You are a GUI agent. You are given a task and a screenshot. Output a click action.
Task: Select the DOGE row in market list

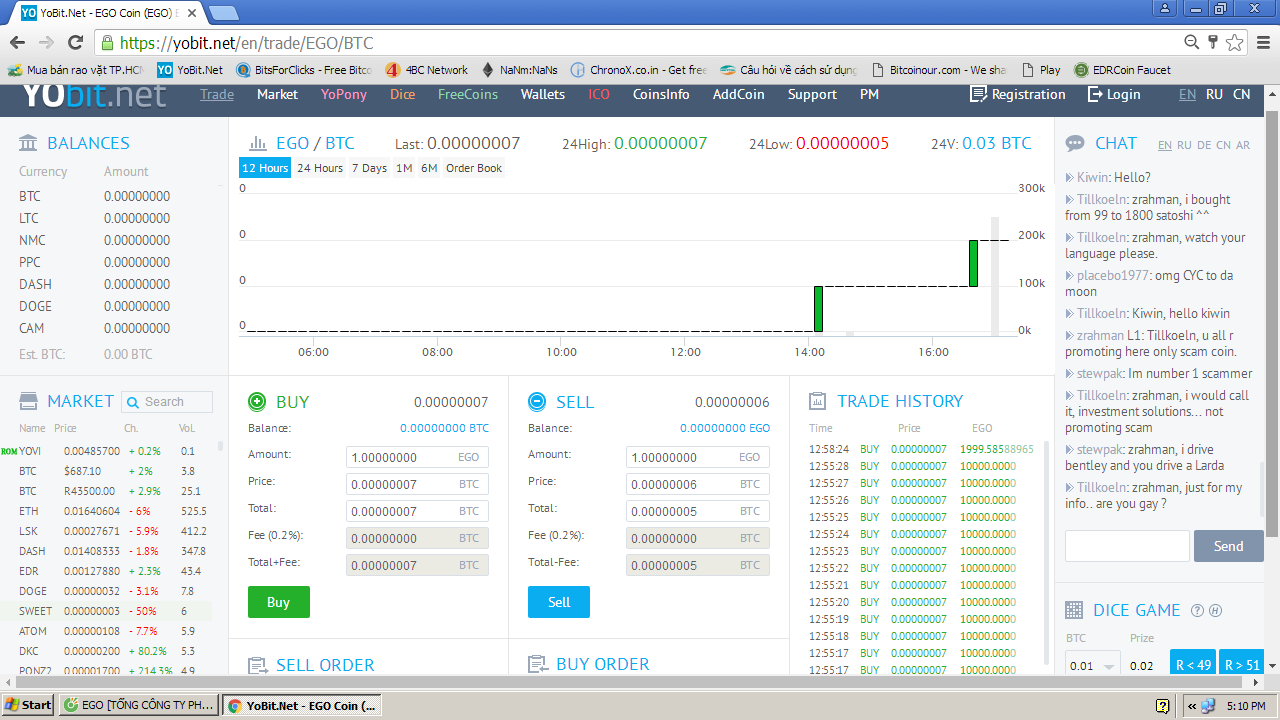[x=108, y=591]
